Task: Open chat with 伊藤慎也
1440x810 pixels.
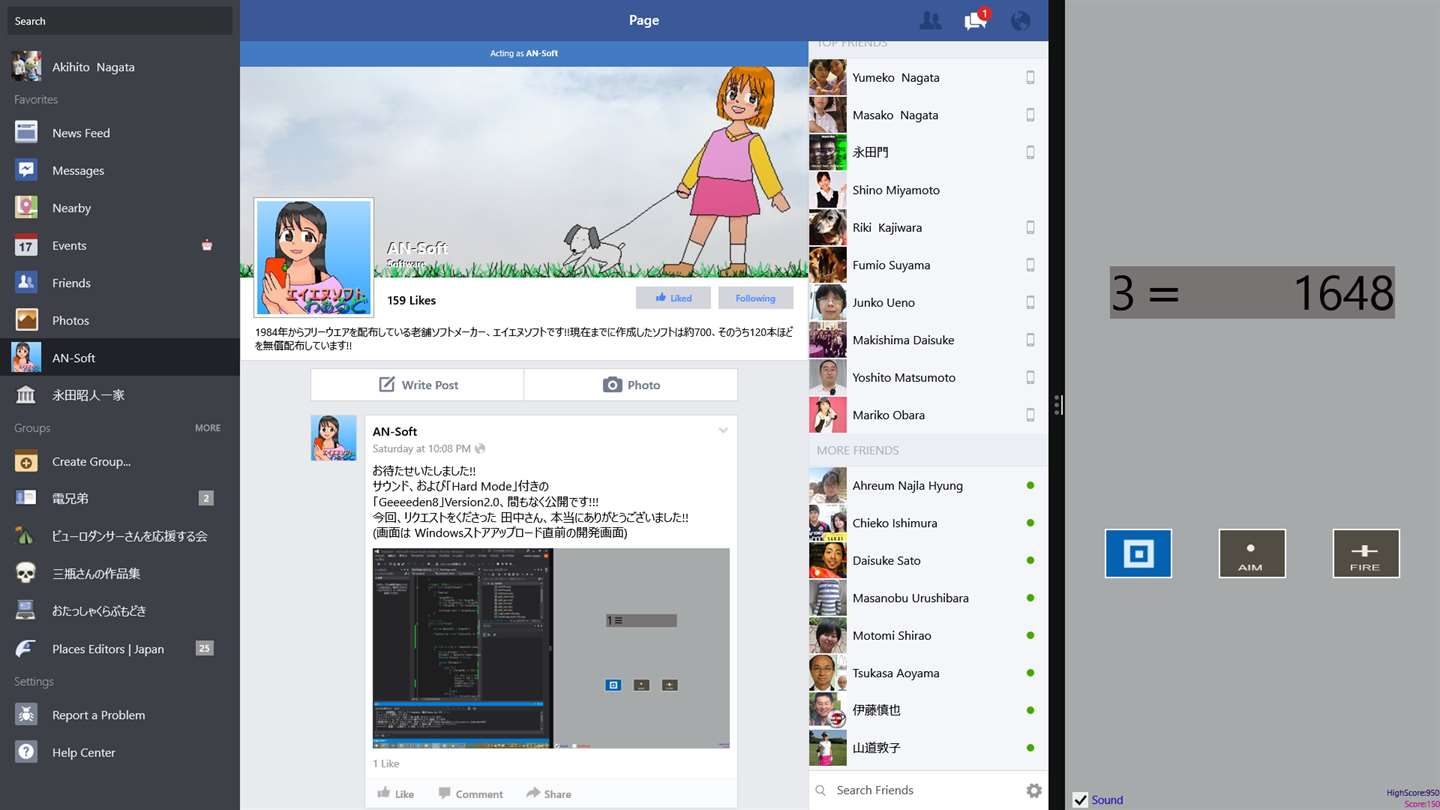Action: coord(928,710)
